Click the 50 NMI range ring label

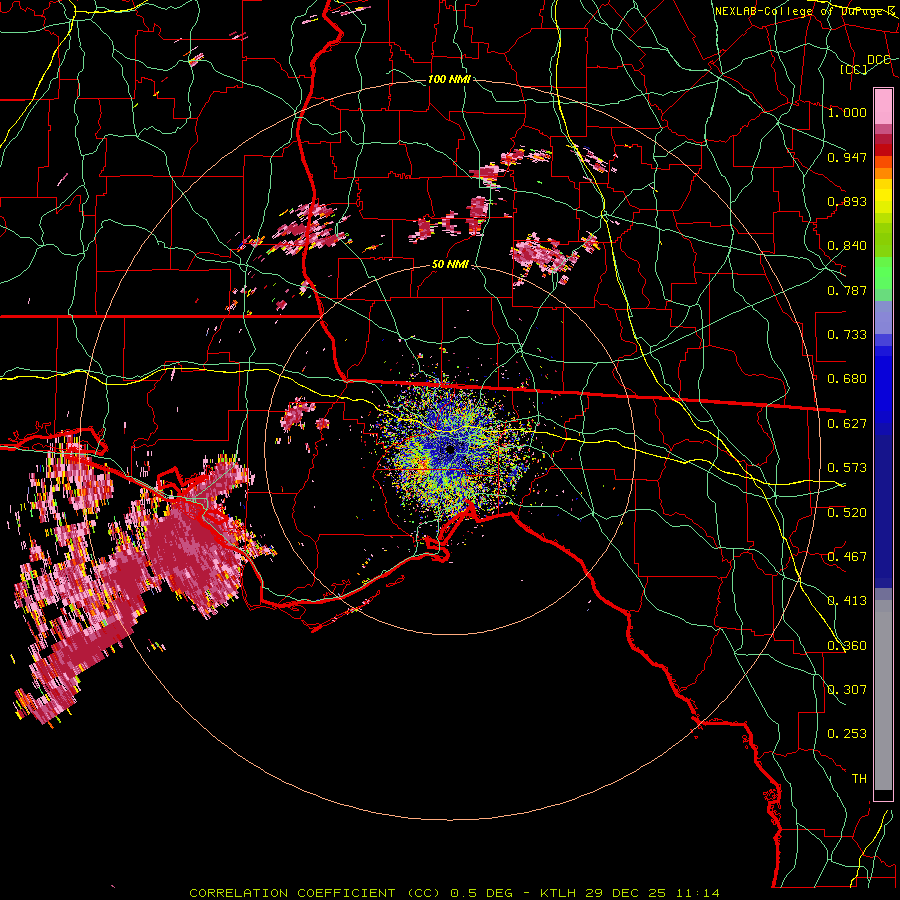(450, 264)
